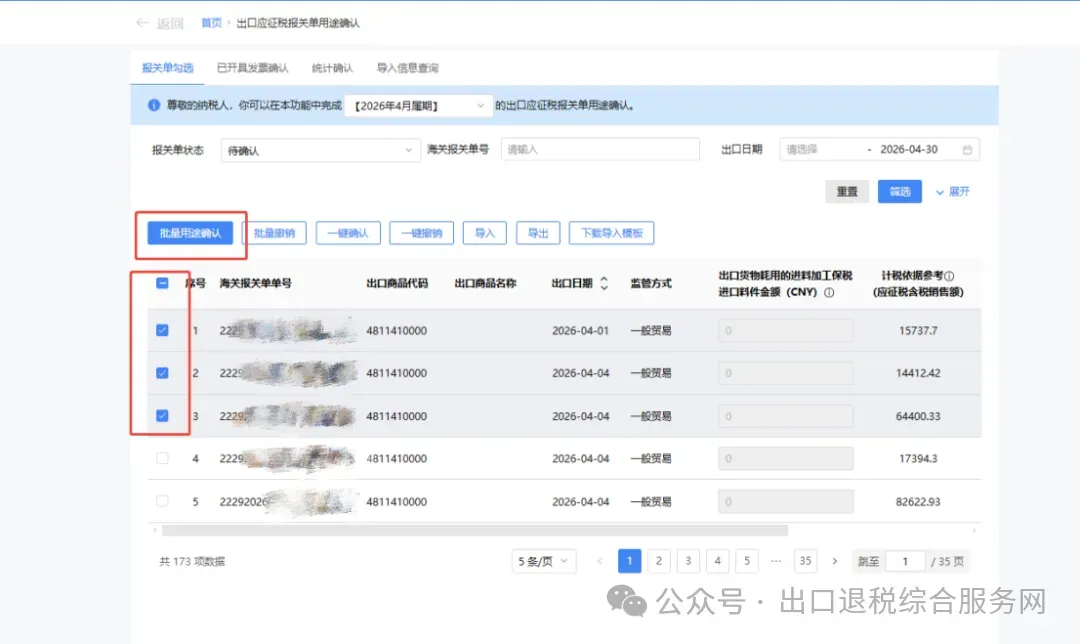Screen dimensions: 1080x644
Task: Click the horizontal scrollbar under the table
Action: coord(475,531)
